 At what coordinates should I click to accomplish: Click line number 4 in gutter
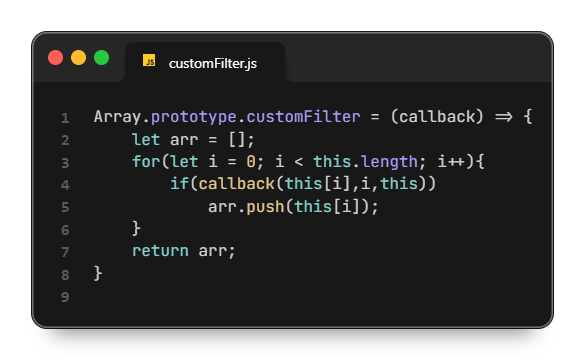pyautogui.click(x=65, y=185)
